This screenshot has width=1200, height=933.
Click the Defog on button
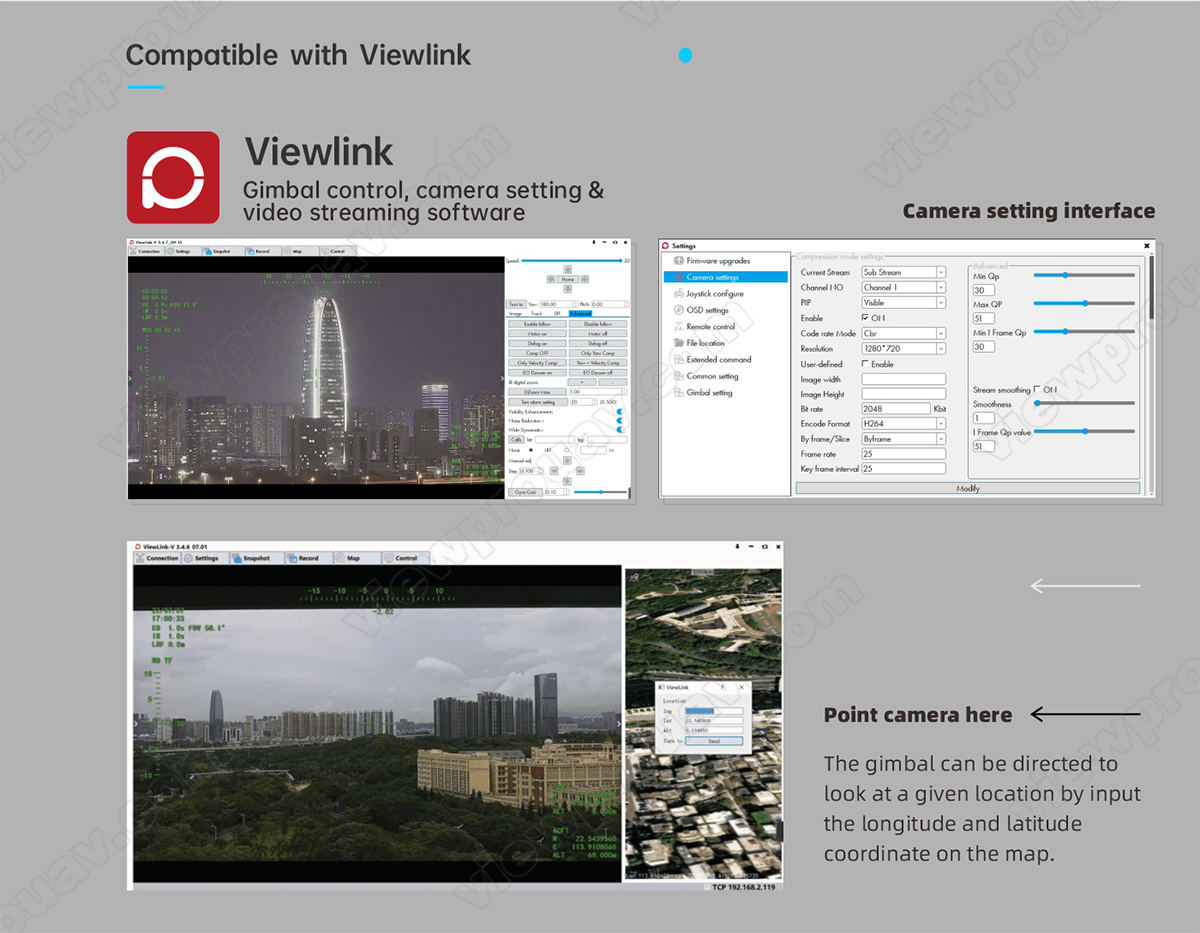[537, 343]
